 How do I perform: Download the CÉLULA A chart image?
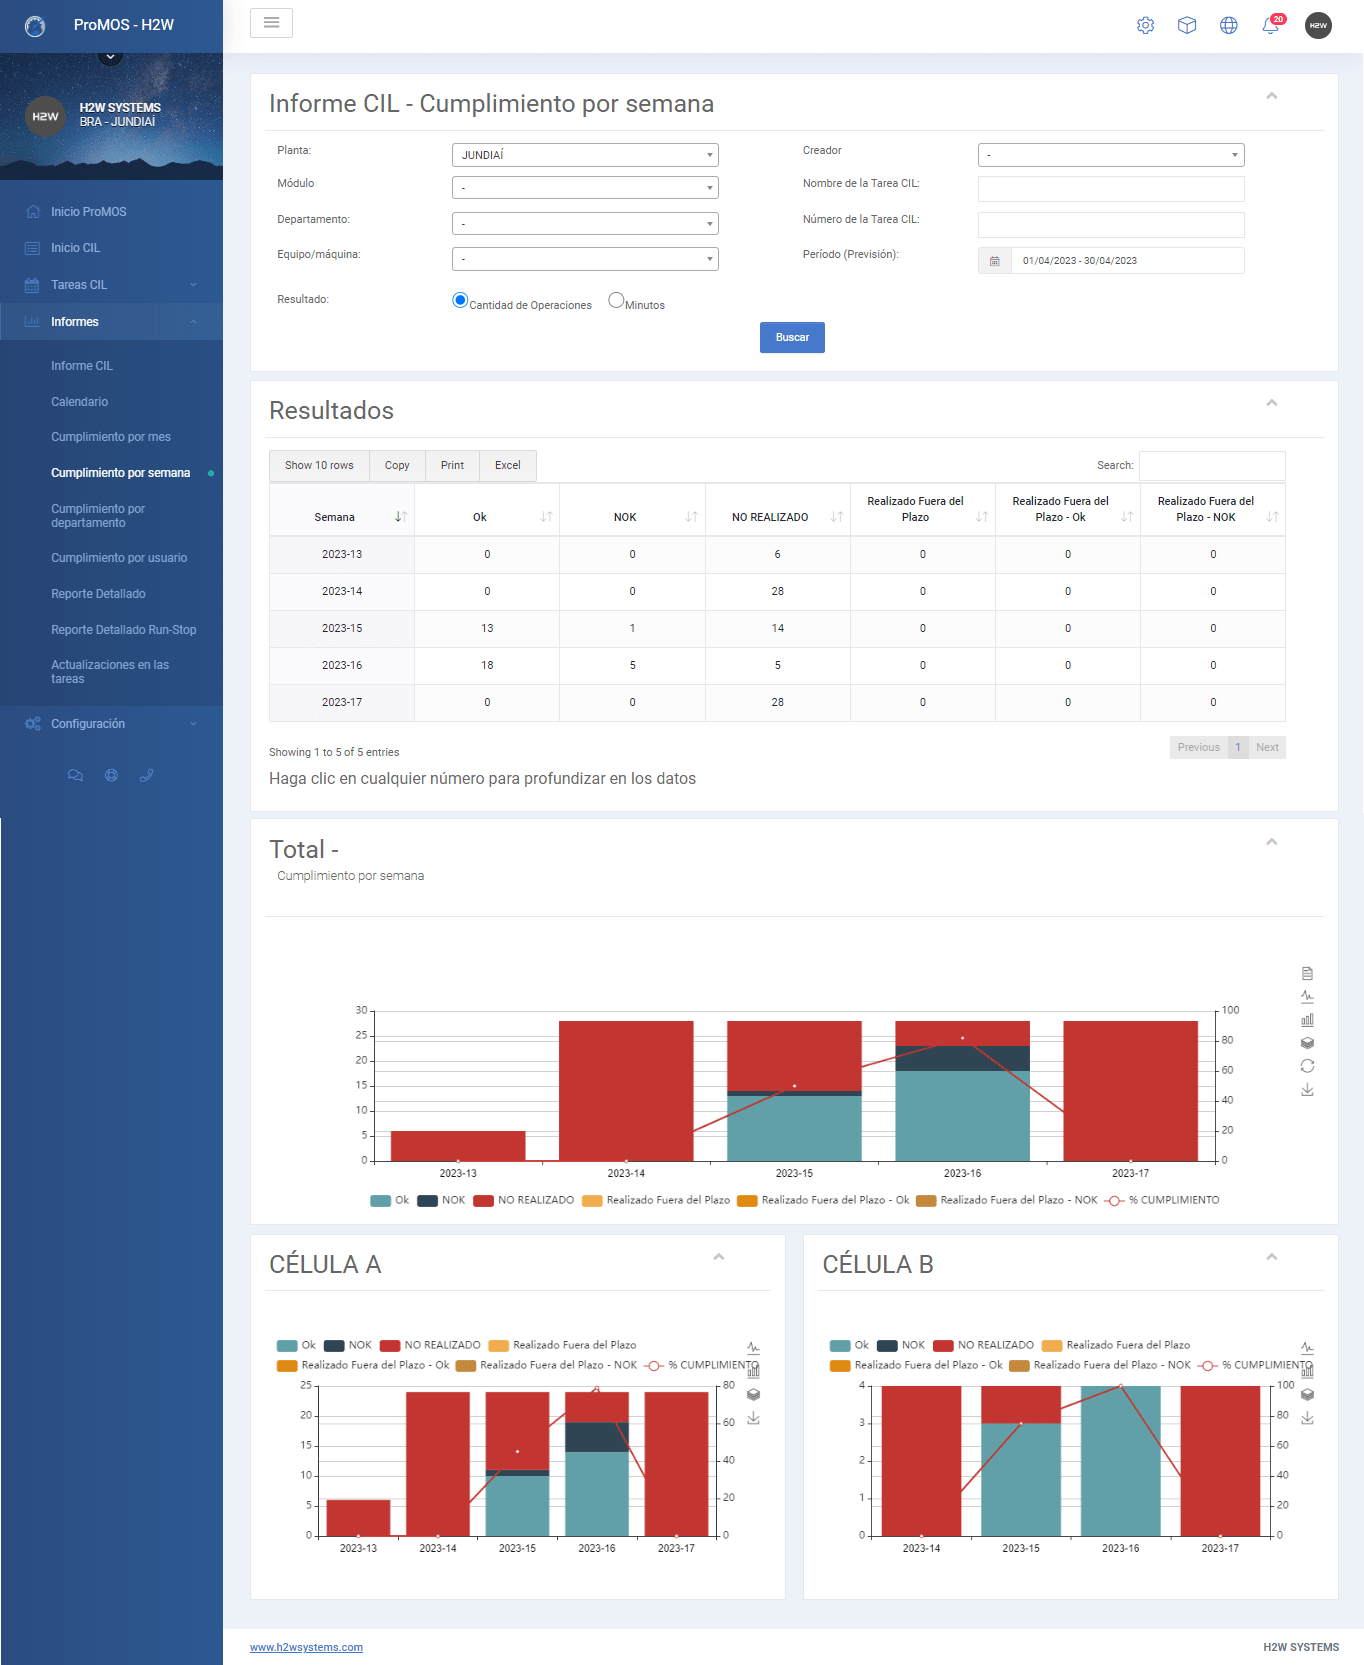[754, 1418]
